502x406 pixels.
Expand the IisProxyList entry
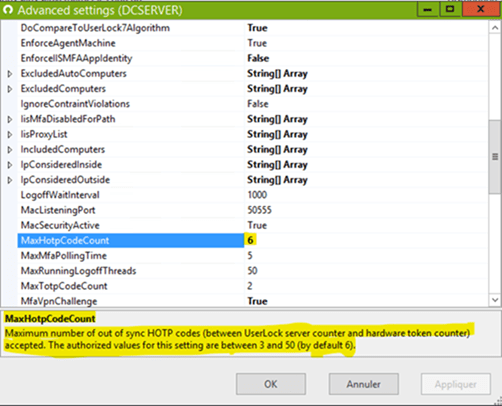tap(10, 134)
